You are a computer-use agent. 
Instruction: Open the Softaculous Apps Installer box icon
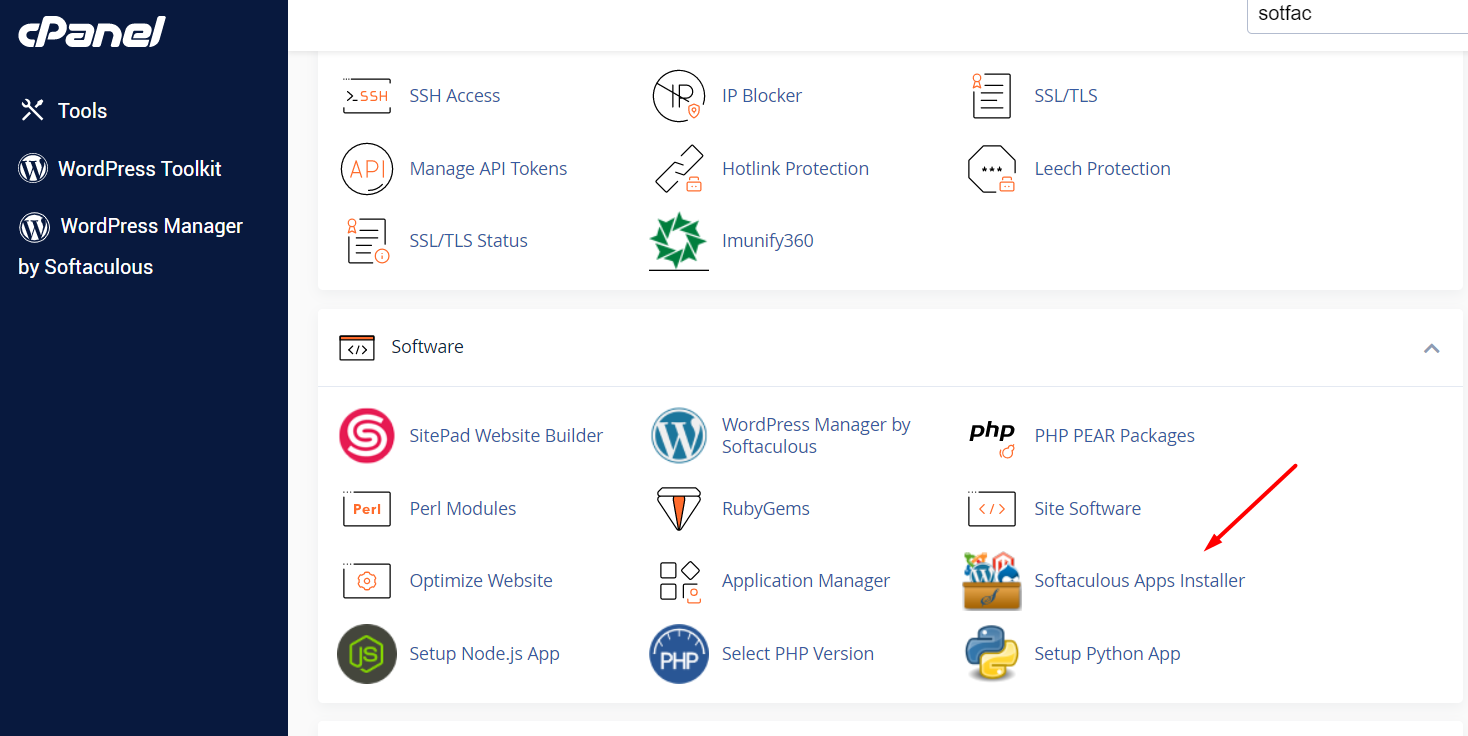(992, 581)
